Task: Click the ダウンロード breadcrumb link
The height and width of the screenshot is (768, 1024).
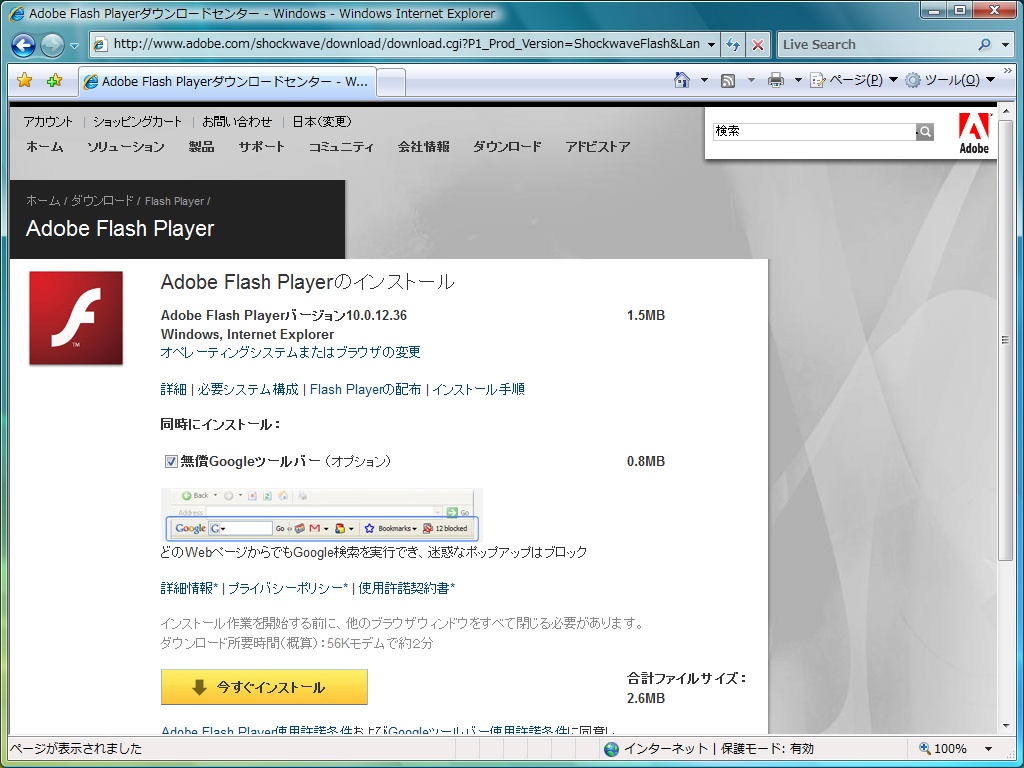Action: click(x=102, y=201)
